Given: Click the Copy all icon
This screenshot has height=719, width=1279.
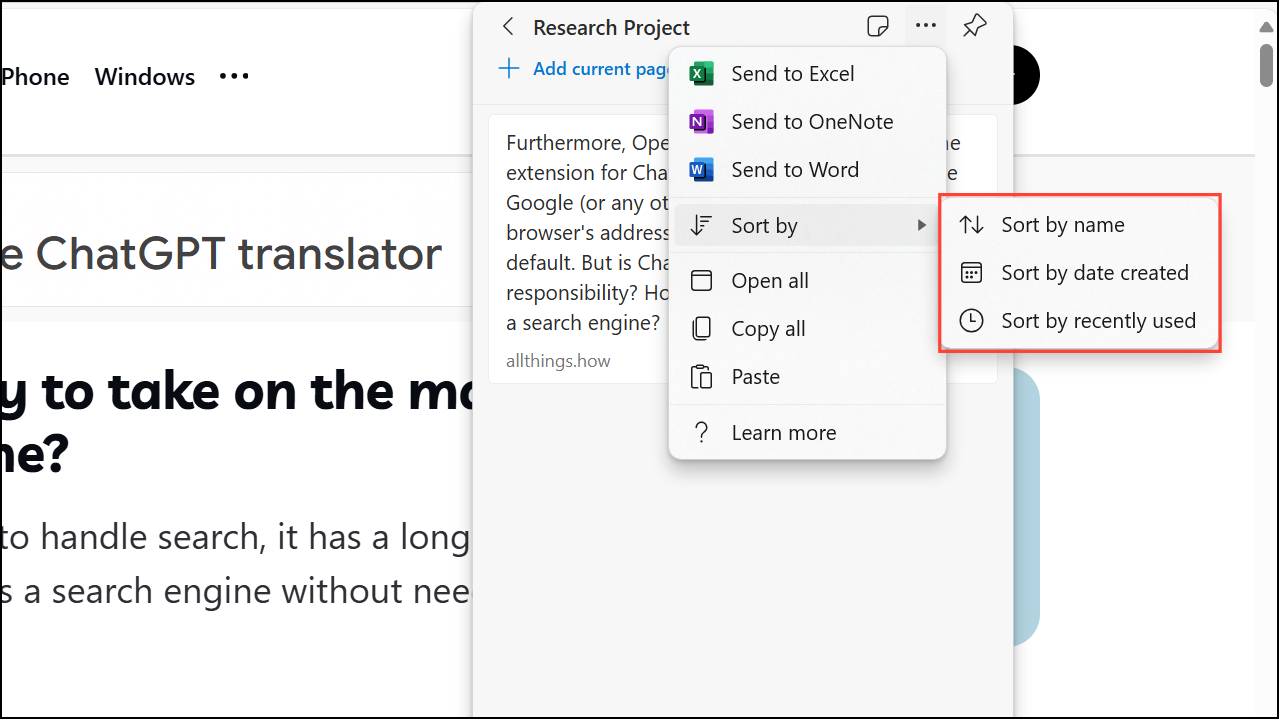Looking at the screenshot, I should (x=702, y=329).
